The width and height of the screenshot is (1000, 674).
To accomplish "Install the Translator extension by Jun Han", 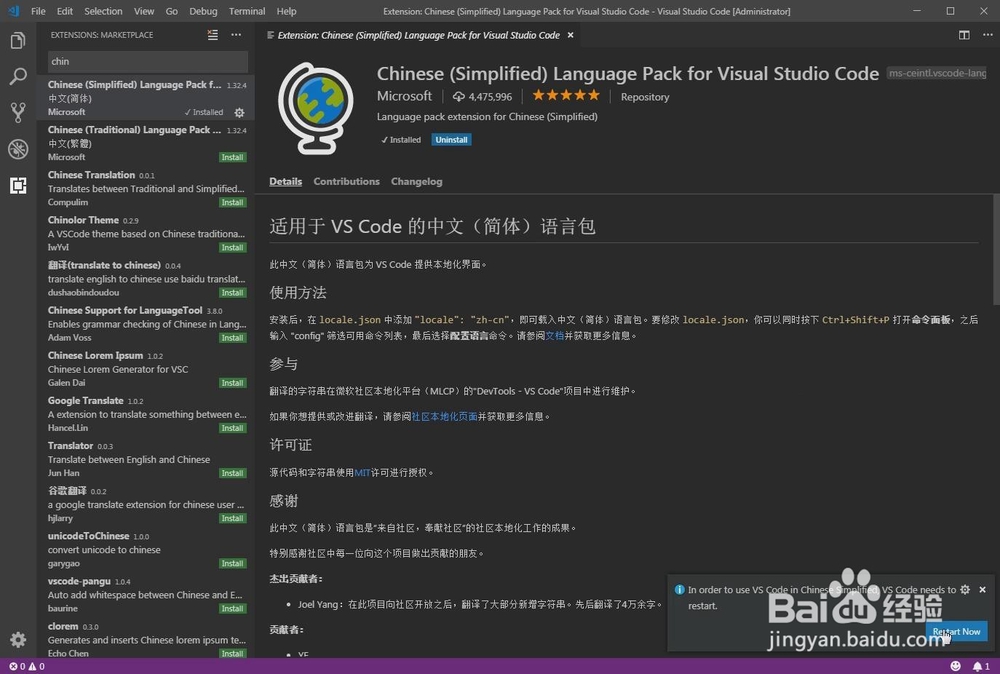I will (232, 473).
